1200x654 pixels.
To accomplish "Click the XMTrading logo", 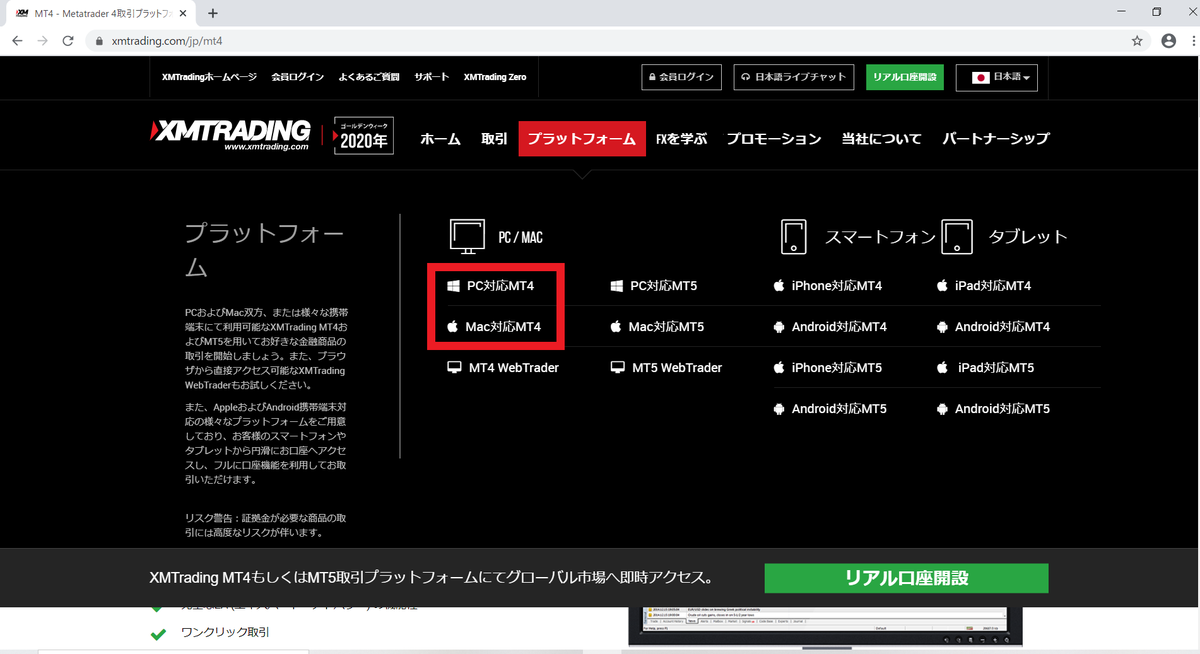I will (229, 135).
